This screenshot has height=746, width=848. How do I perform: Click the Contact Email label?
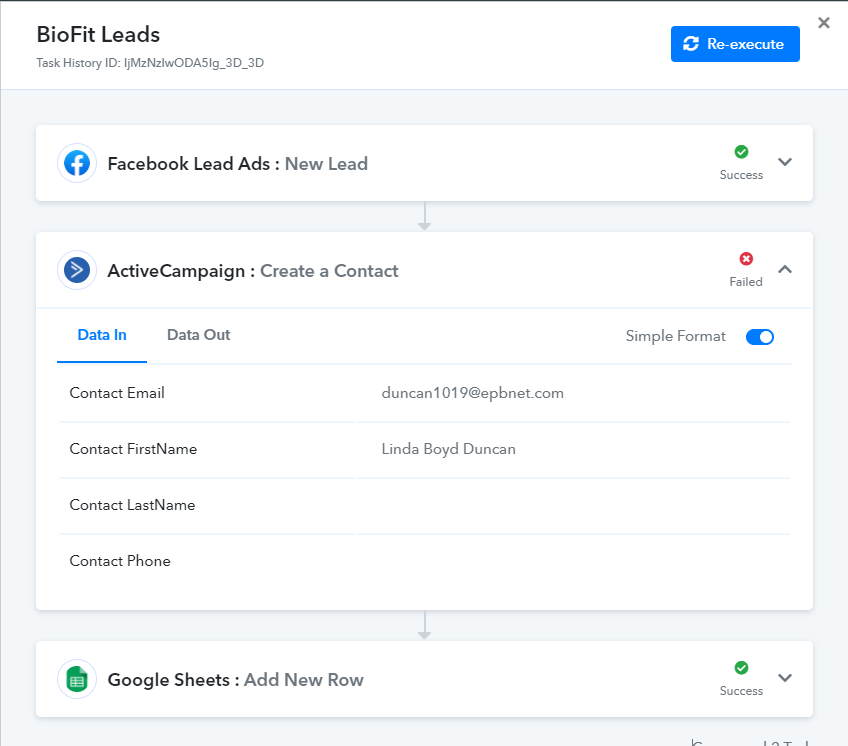pyautogui.click(x=117, y=393)
